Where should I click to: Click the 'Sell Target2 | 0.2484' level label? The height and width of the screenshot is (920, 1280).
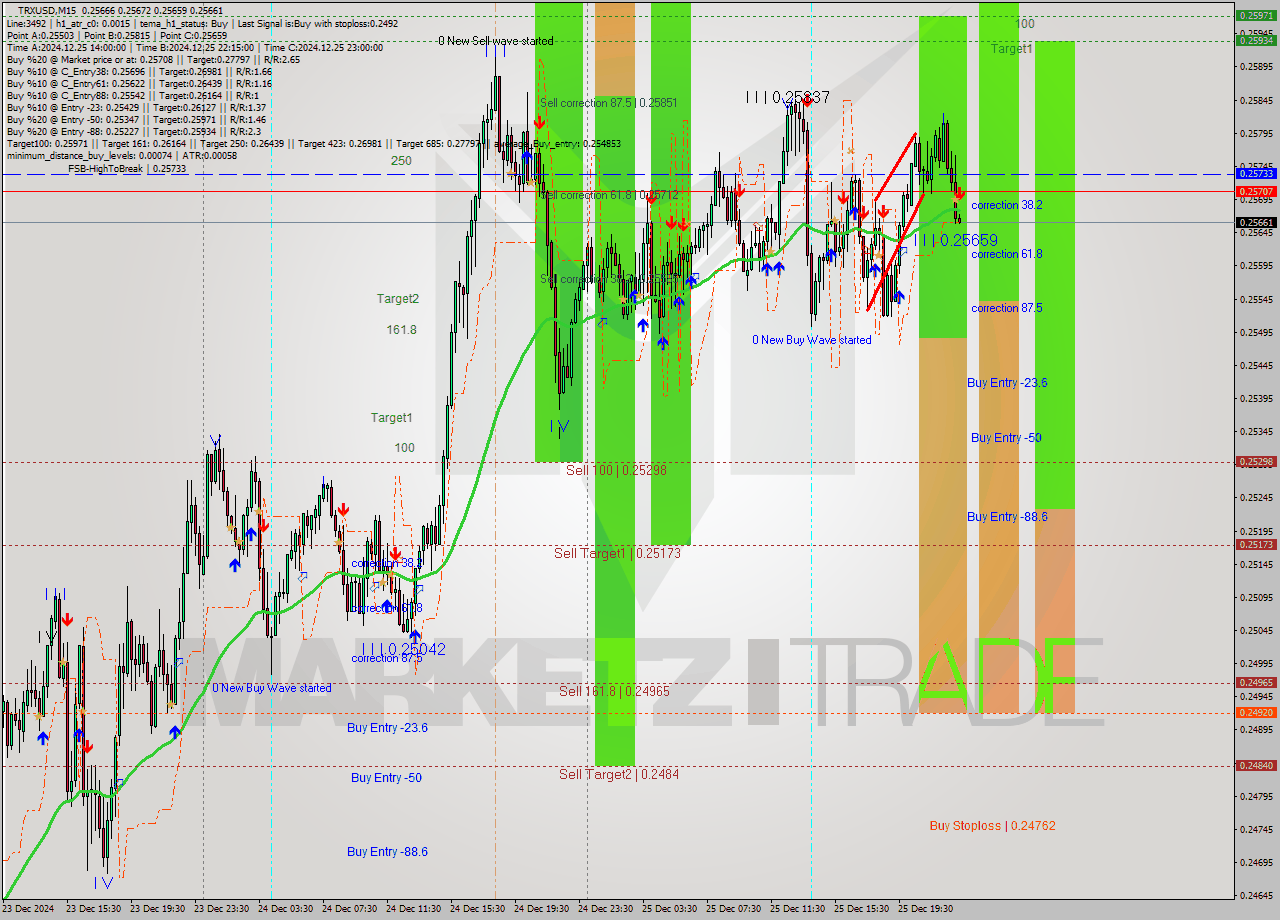point(619,774)
